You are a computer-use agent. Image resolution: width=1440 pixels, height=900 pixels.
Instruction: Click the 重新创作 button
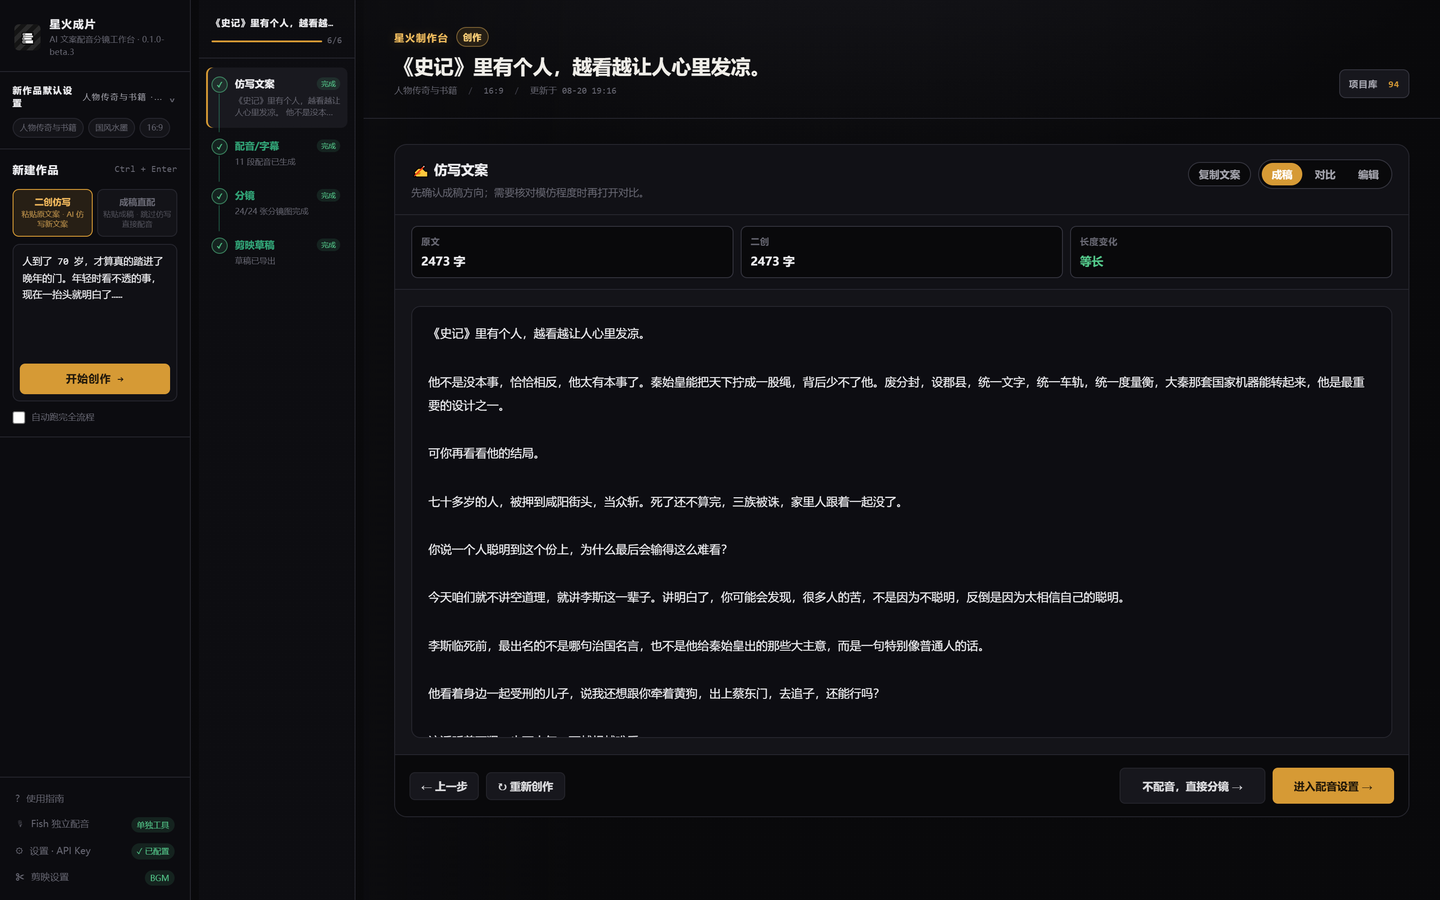(525, 786)
